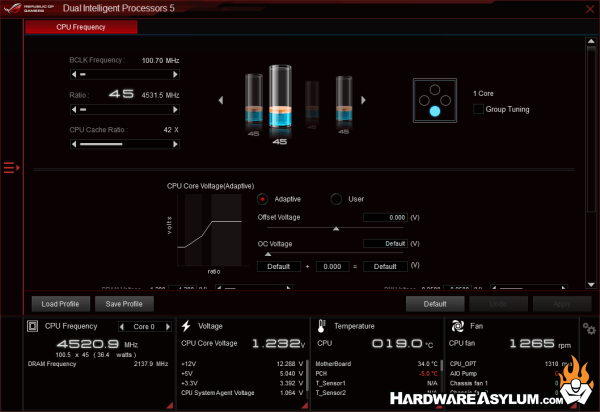Click the Offset Voltage input field
This screenshot has width=600, height=412.
pyautogui.click(x=385, y=217)
